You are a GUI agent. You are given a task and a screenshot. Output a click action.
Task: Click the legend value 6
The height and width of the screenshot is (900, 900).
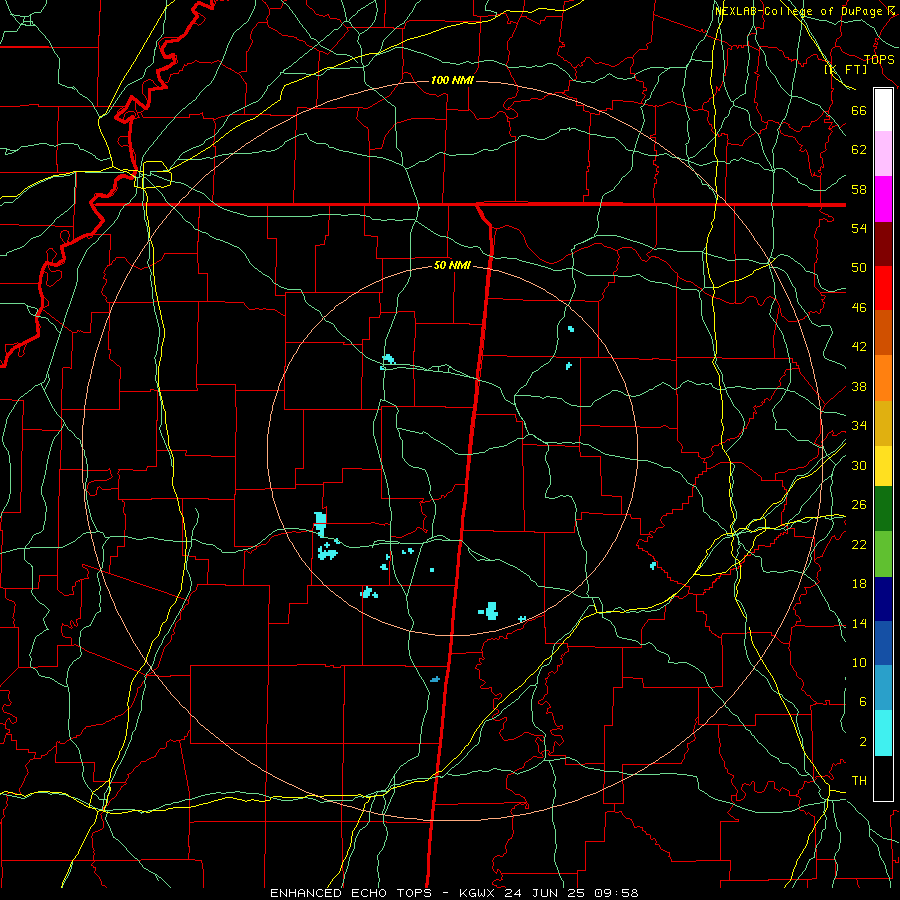pos(862,702)
